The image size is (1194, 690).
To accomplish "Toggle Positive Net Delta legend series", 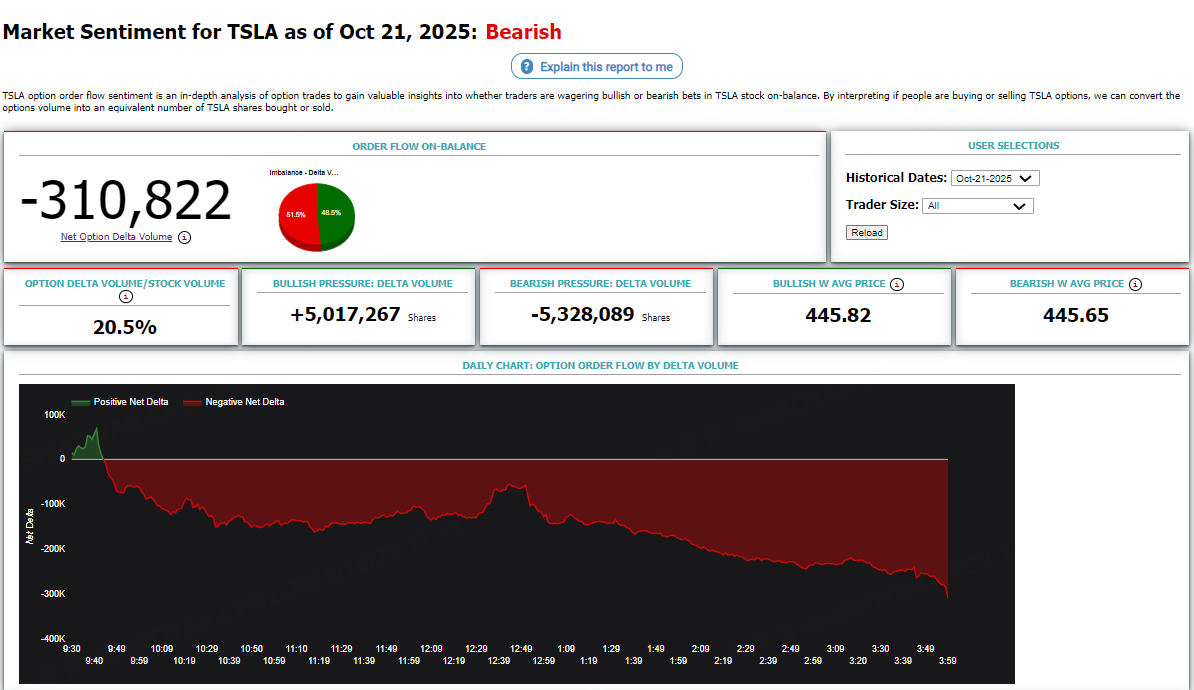I will tap(119, 402).
